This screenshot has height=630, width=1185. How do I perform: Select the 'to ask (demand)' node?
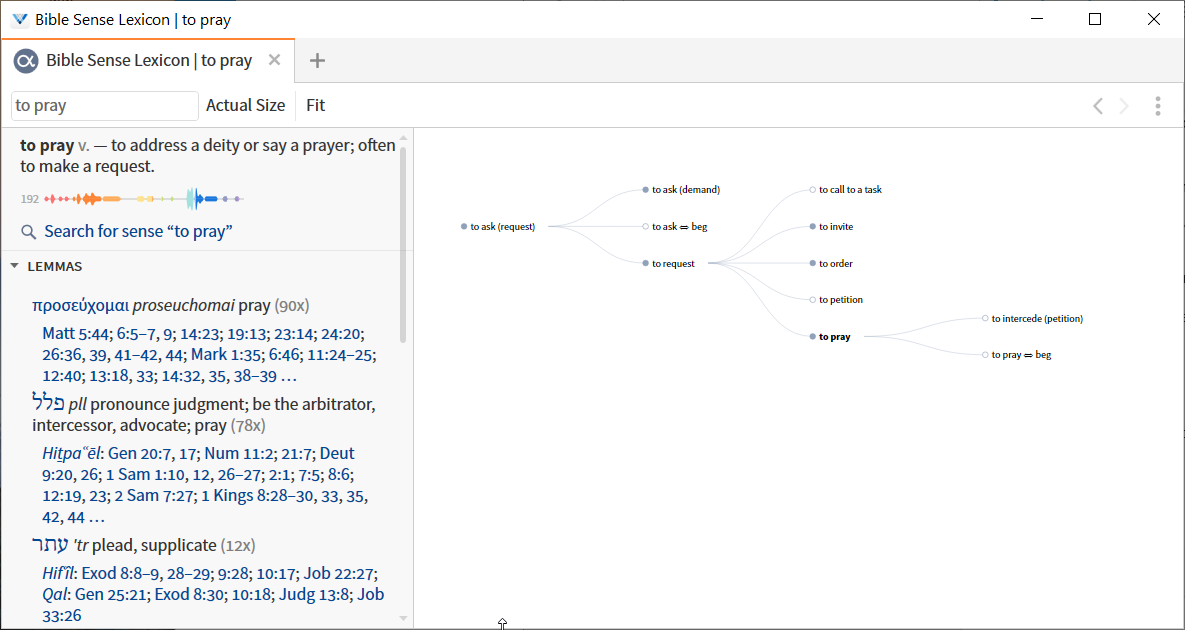coord(685,190)
